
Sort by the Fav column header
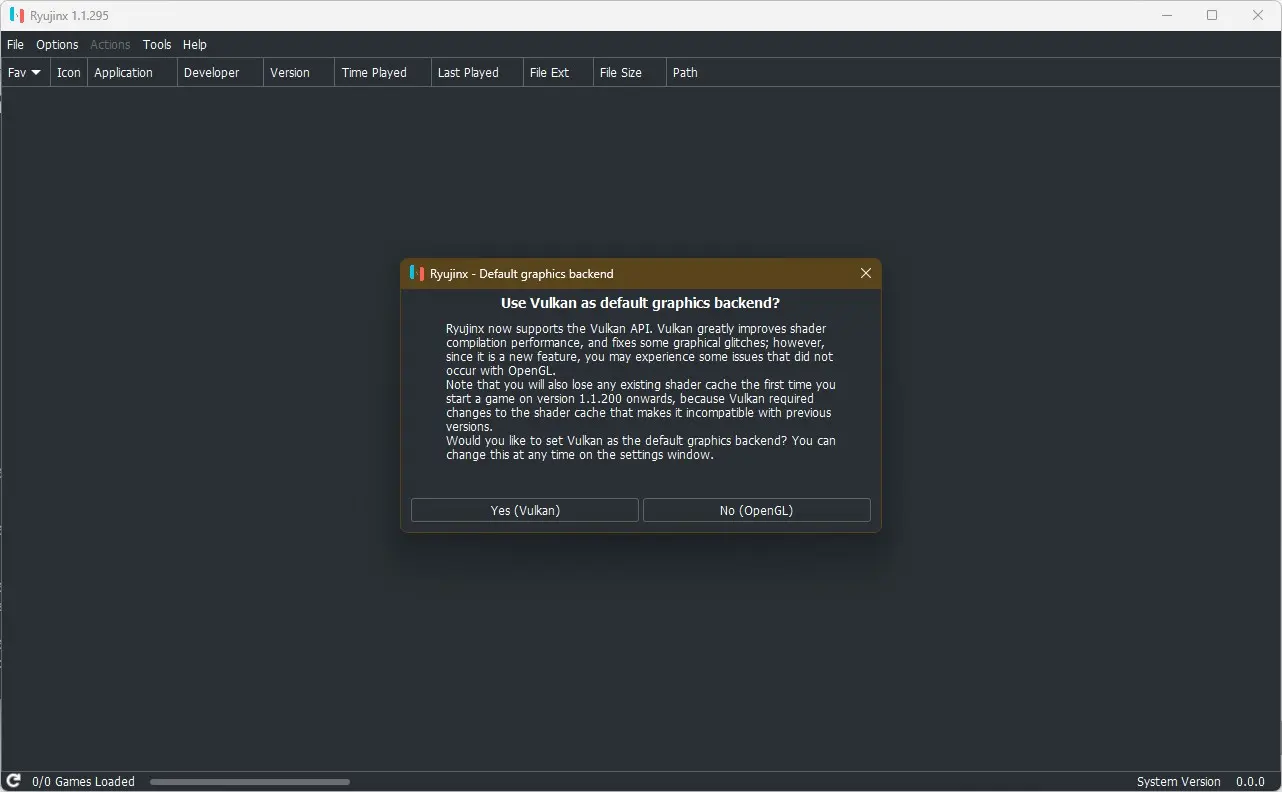point(25,72)
